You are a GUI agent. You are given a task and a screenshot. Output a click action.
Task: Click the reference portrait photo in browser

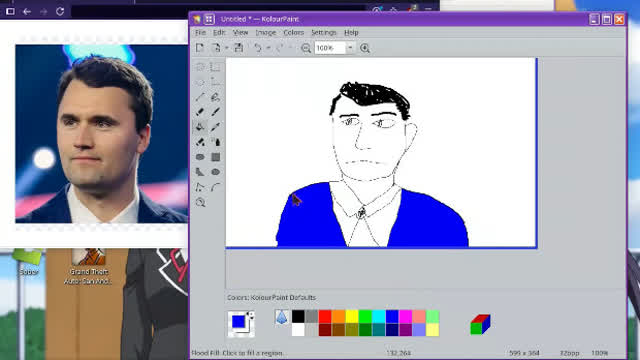(102, 134)
